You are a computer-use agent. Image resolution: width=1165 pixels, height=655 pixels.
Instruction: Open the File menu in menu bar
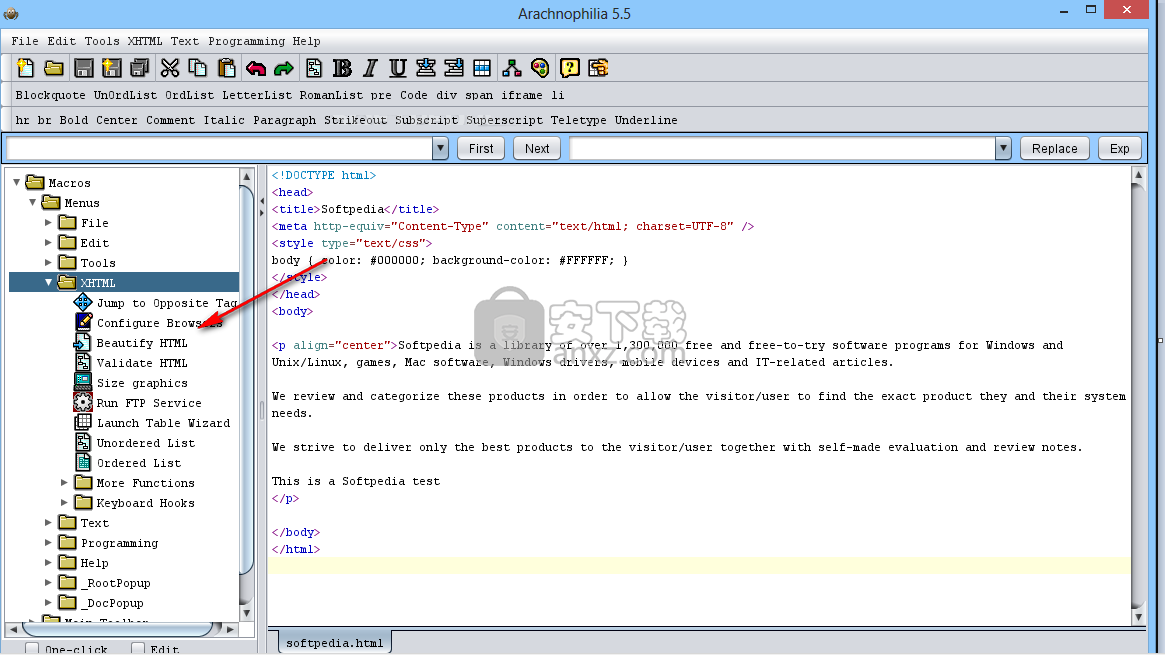tap(25, 41)
